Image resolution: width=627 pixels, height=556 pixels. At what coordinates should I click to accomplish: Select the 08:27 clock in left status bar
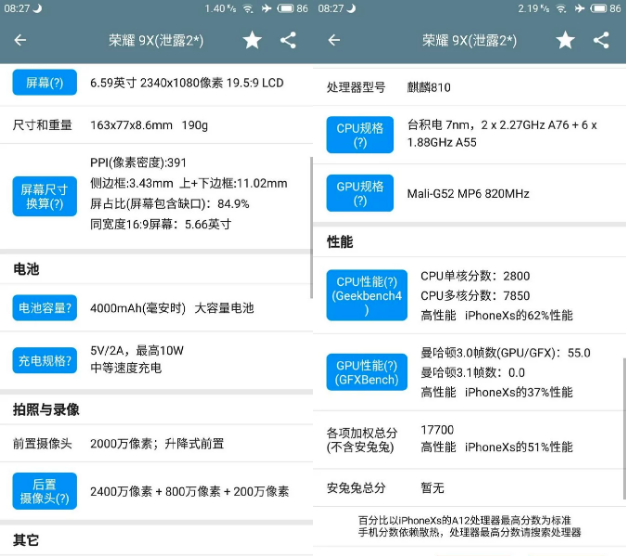click(x=17, y=8)
